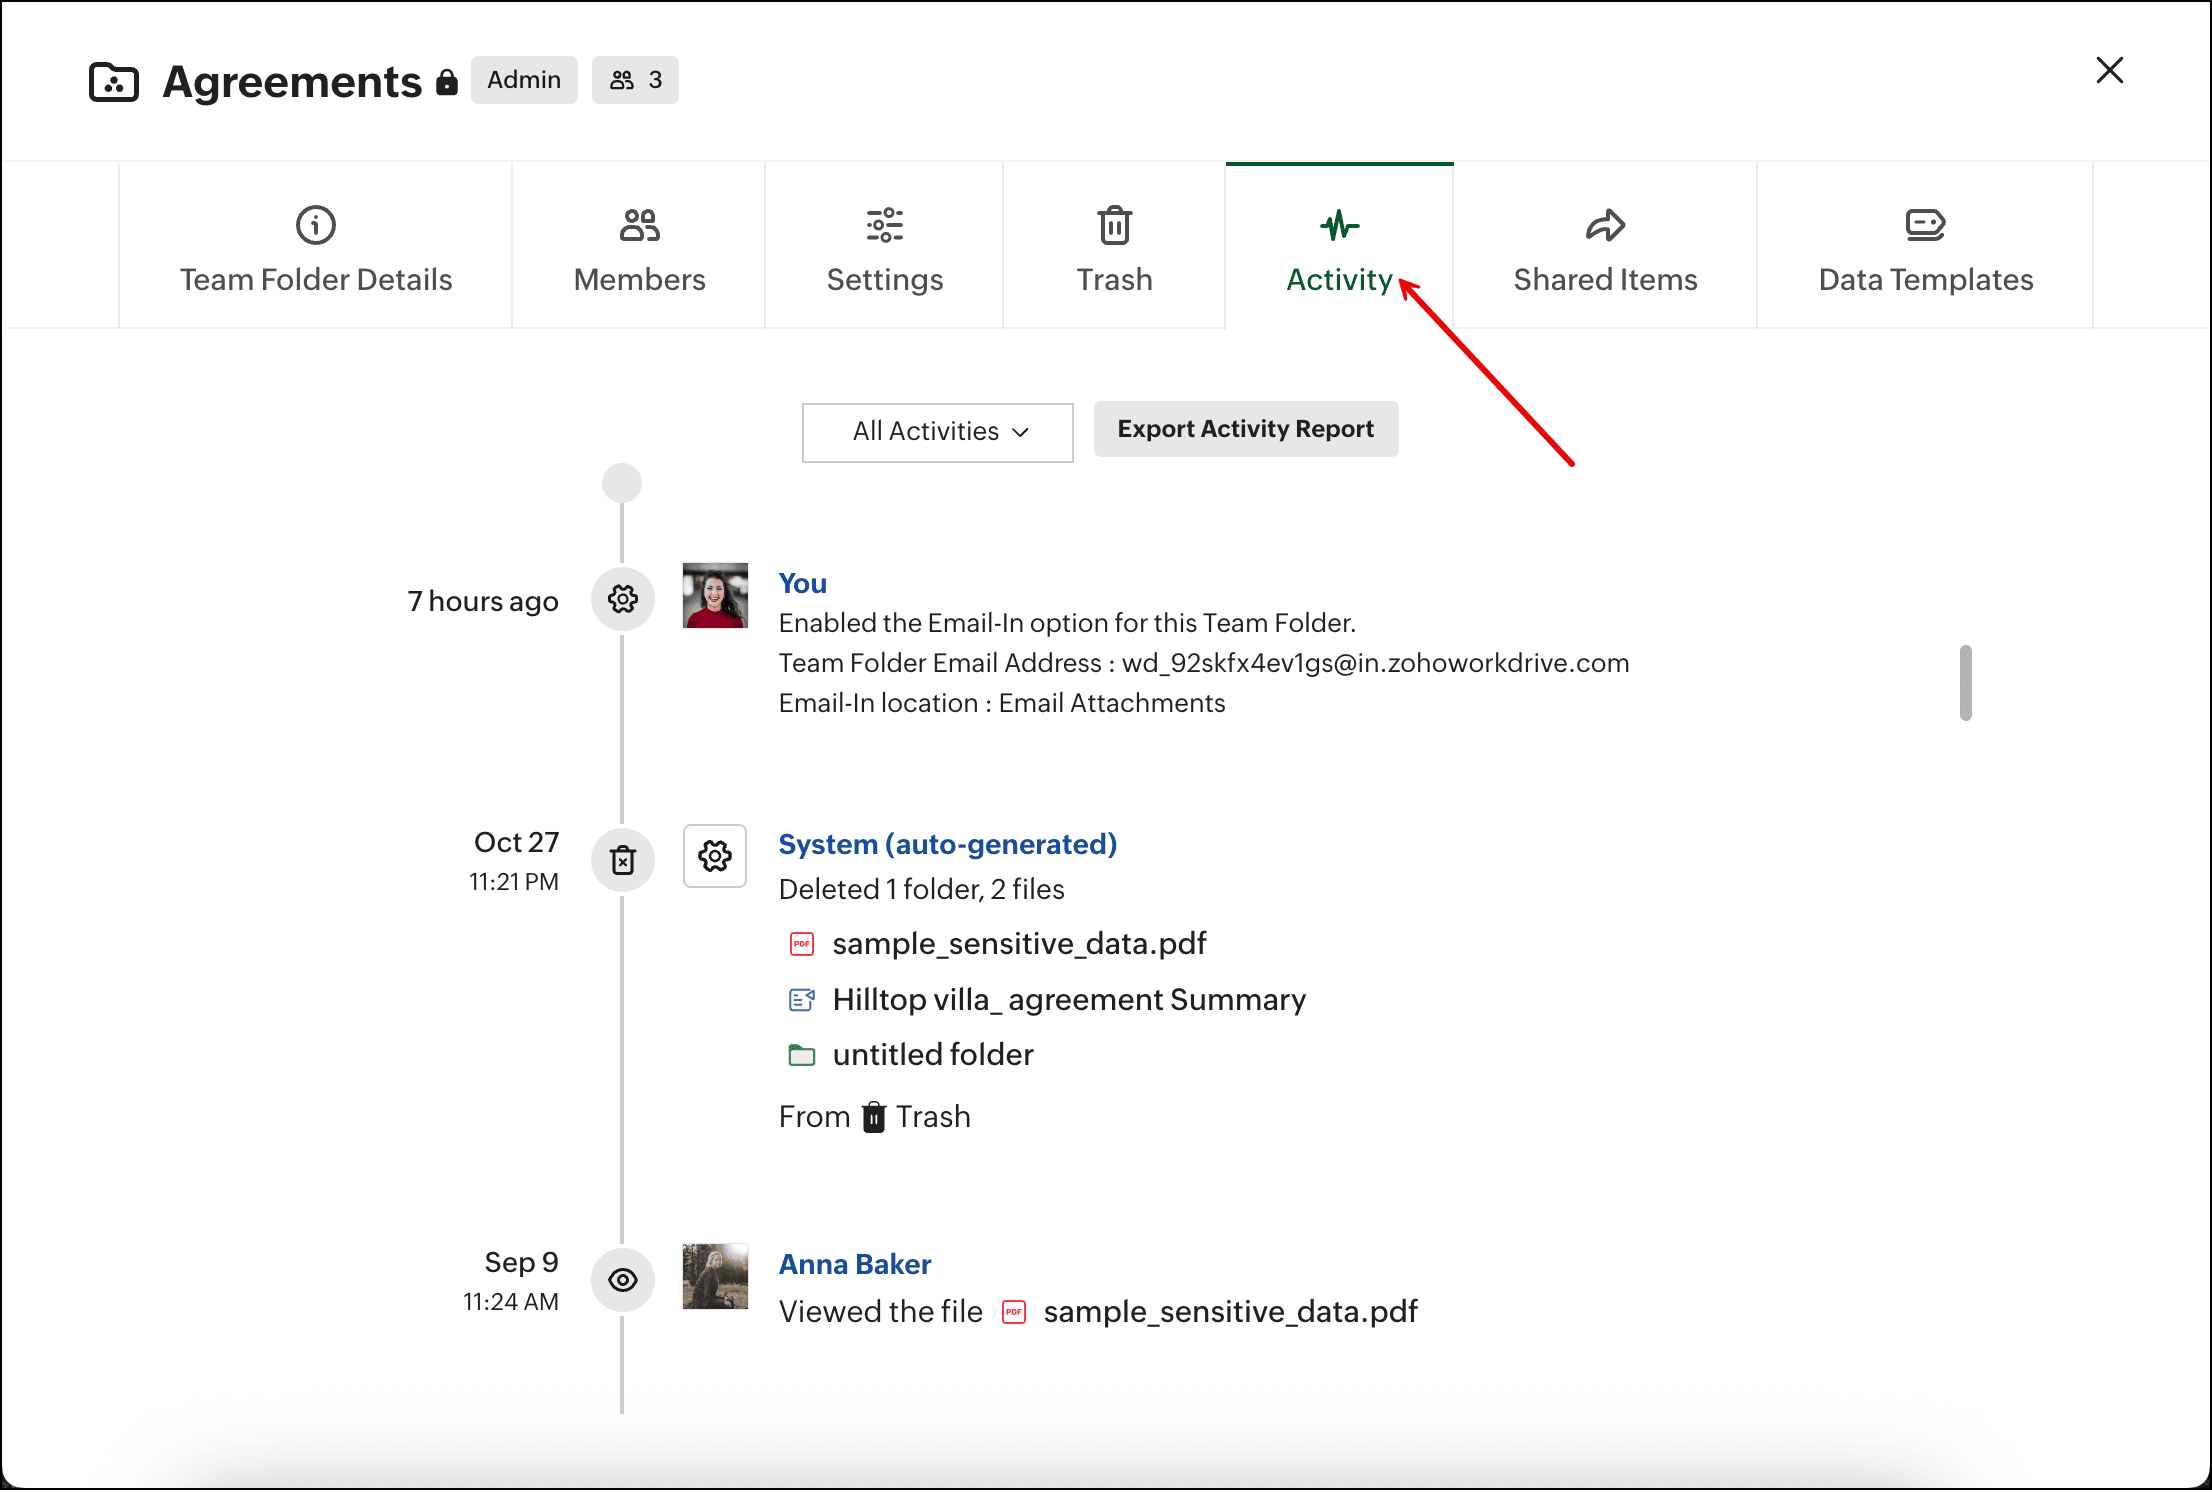This screenshot has height=1490, width=2212.
Task: Click the eye view icon for Sep 9
Action: pos(623,1280)
